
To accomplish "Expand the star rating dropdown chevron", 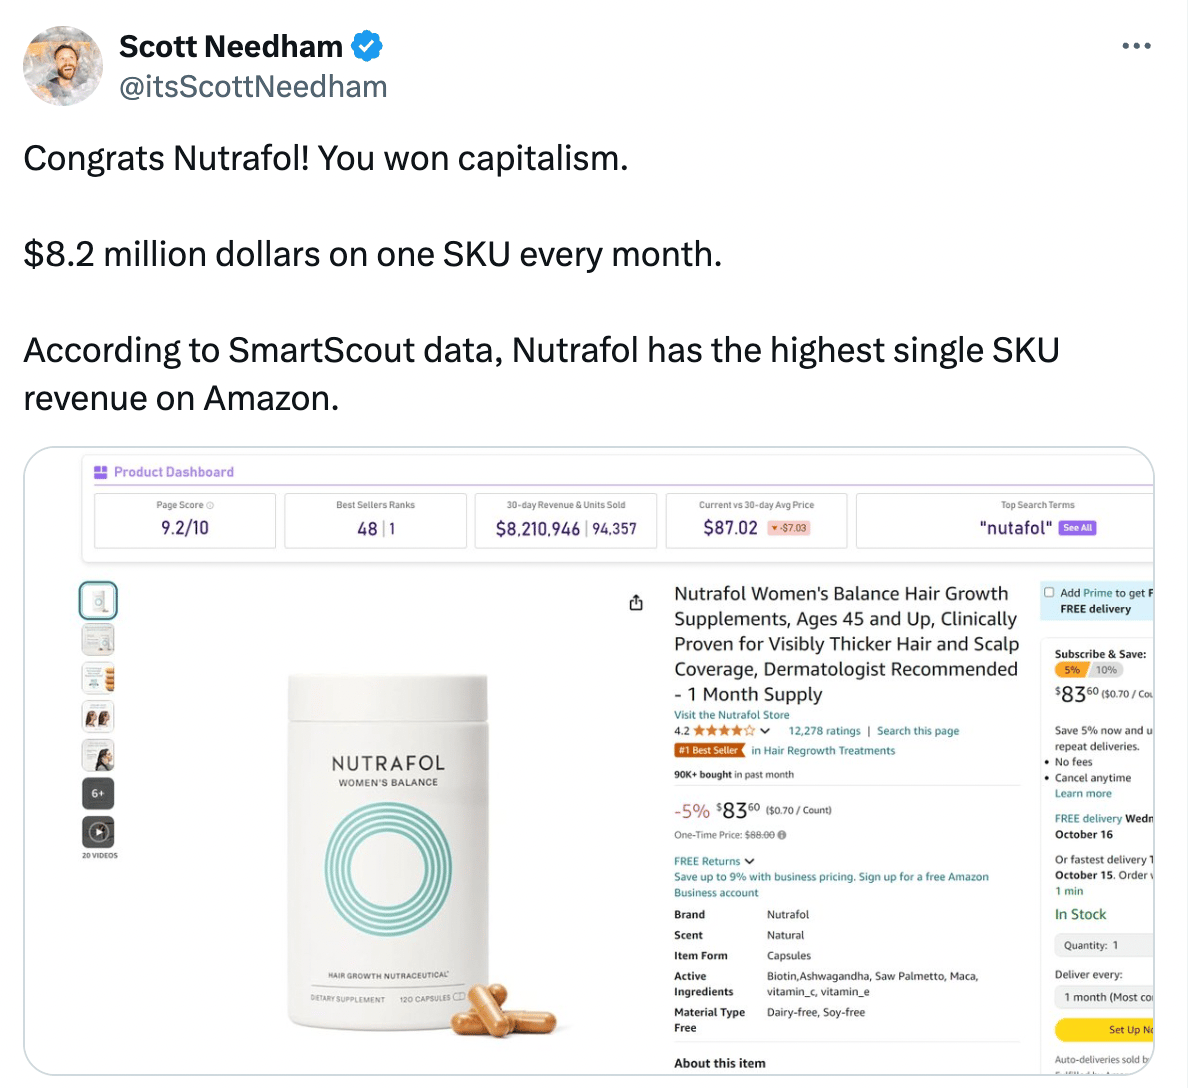I will [x=765, y=731].
